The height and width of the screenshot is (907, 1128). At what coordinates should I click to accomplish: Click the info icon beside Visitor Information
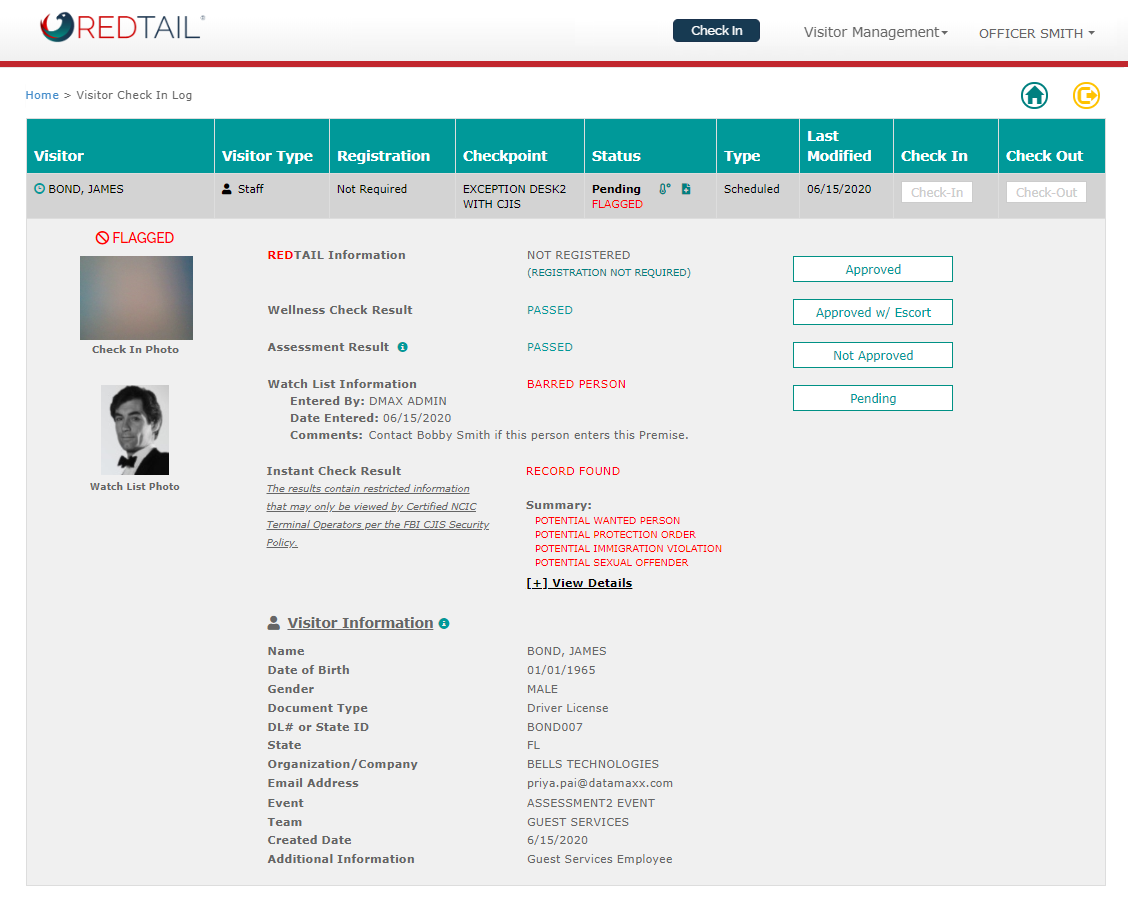[444, 624]
